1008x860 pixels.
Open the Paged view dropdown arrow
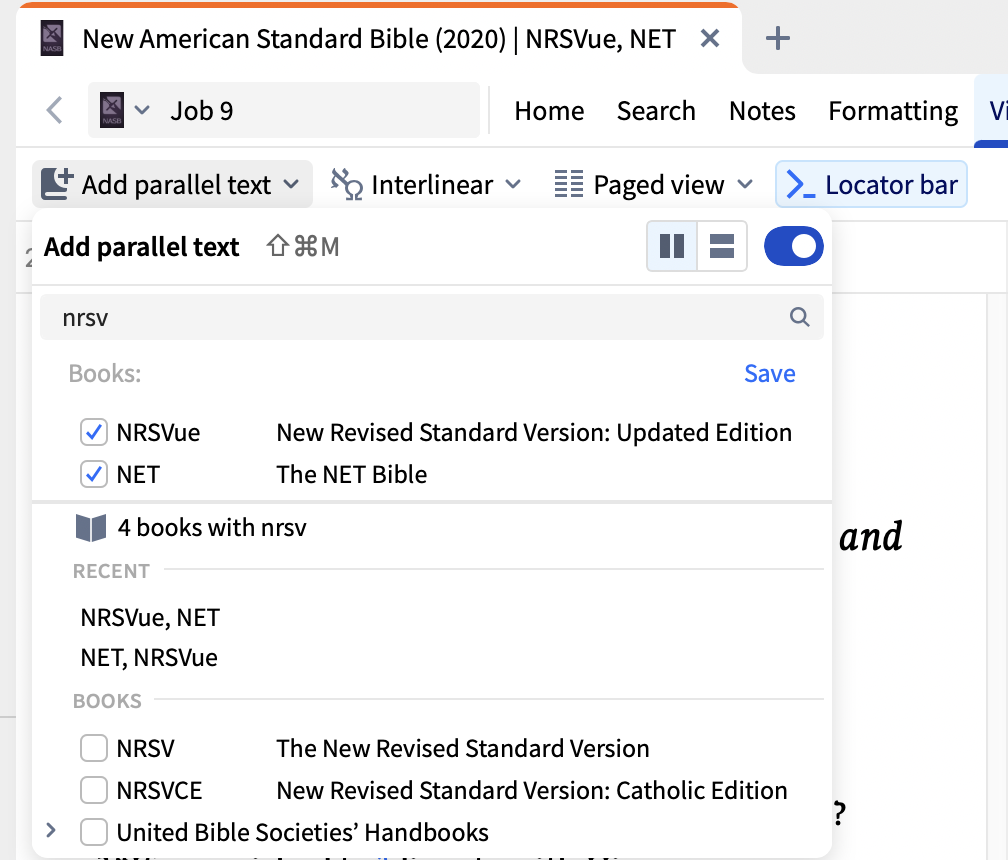tap(745, 185)
